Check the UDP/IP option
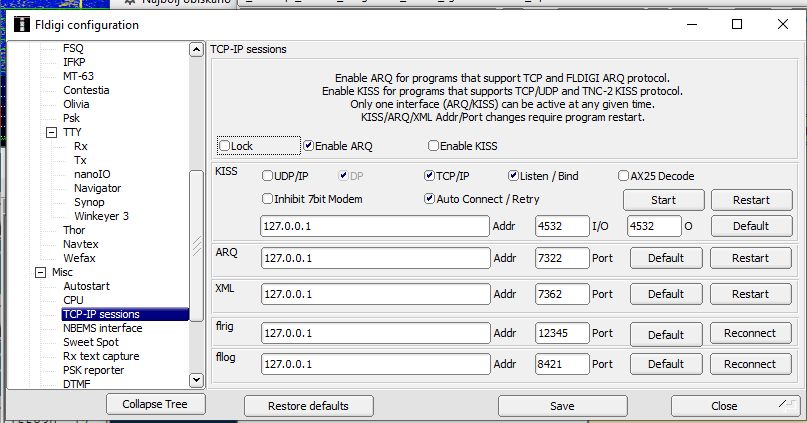This screenshot has height=423, width=807. [267, 176]
